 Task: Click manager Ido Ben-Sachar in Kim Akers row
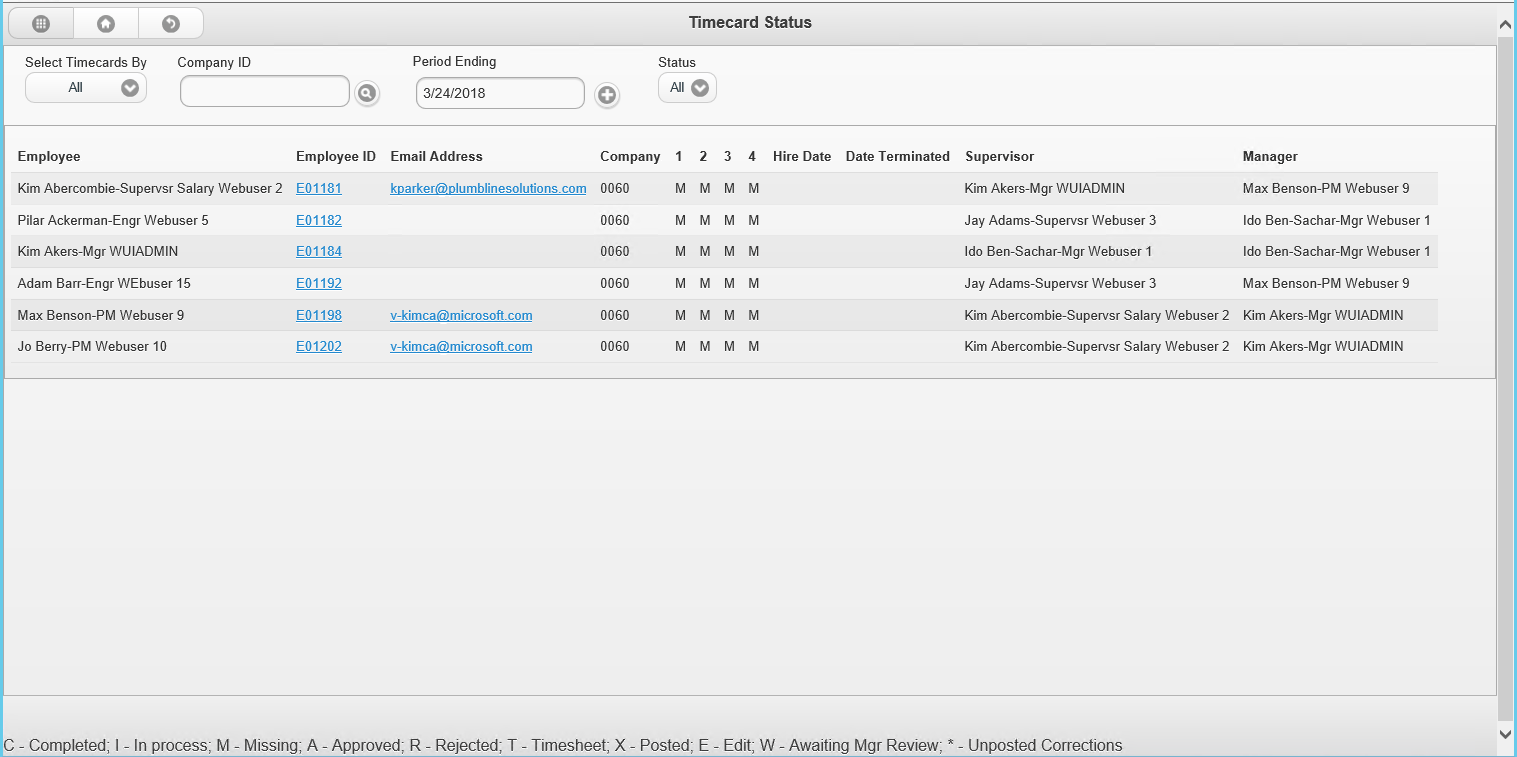(1337, 251)
